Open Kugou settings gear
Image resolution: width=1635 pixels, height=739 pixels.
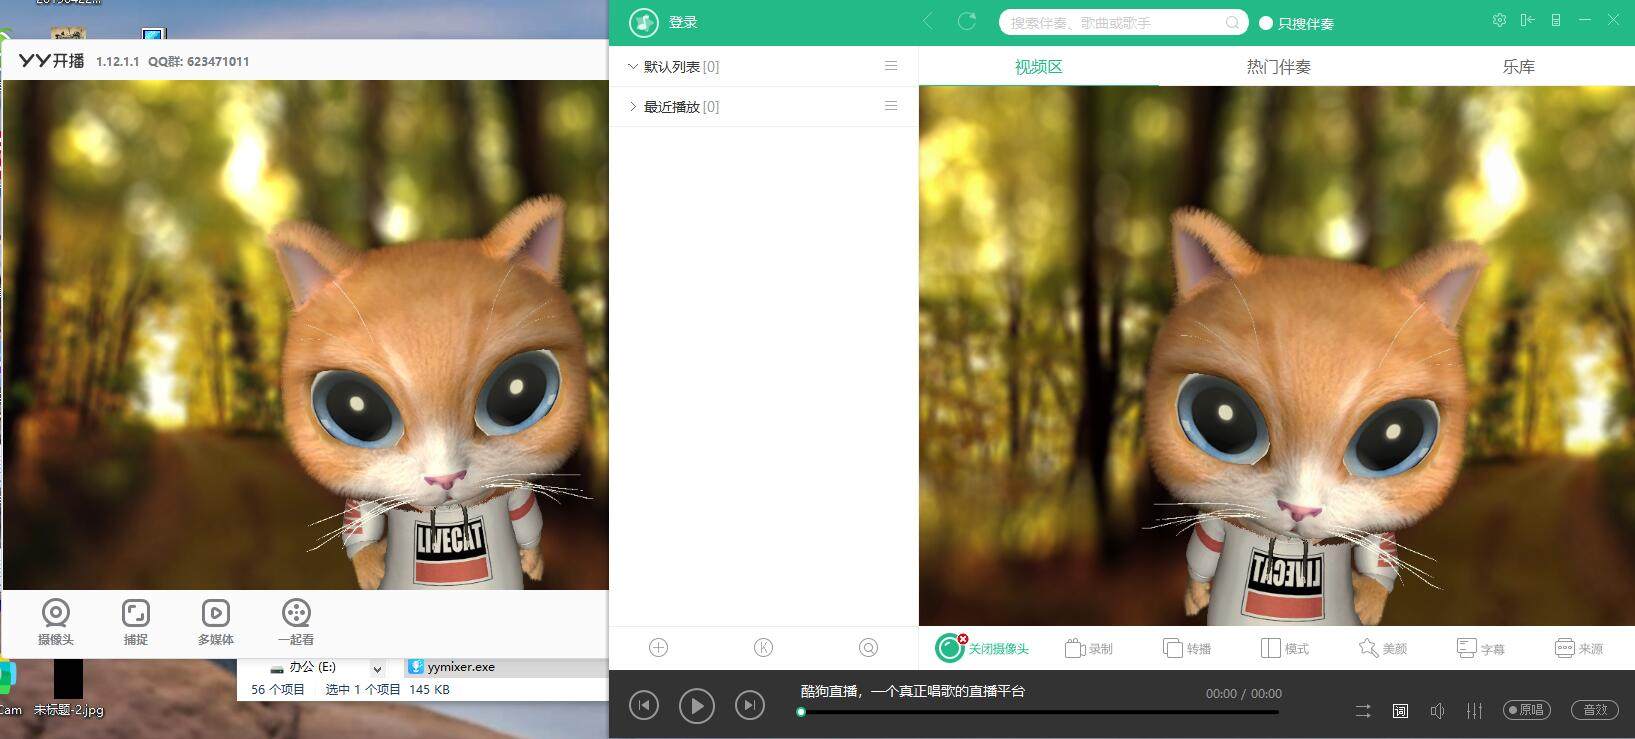pos(1499,20)
